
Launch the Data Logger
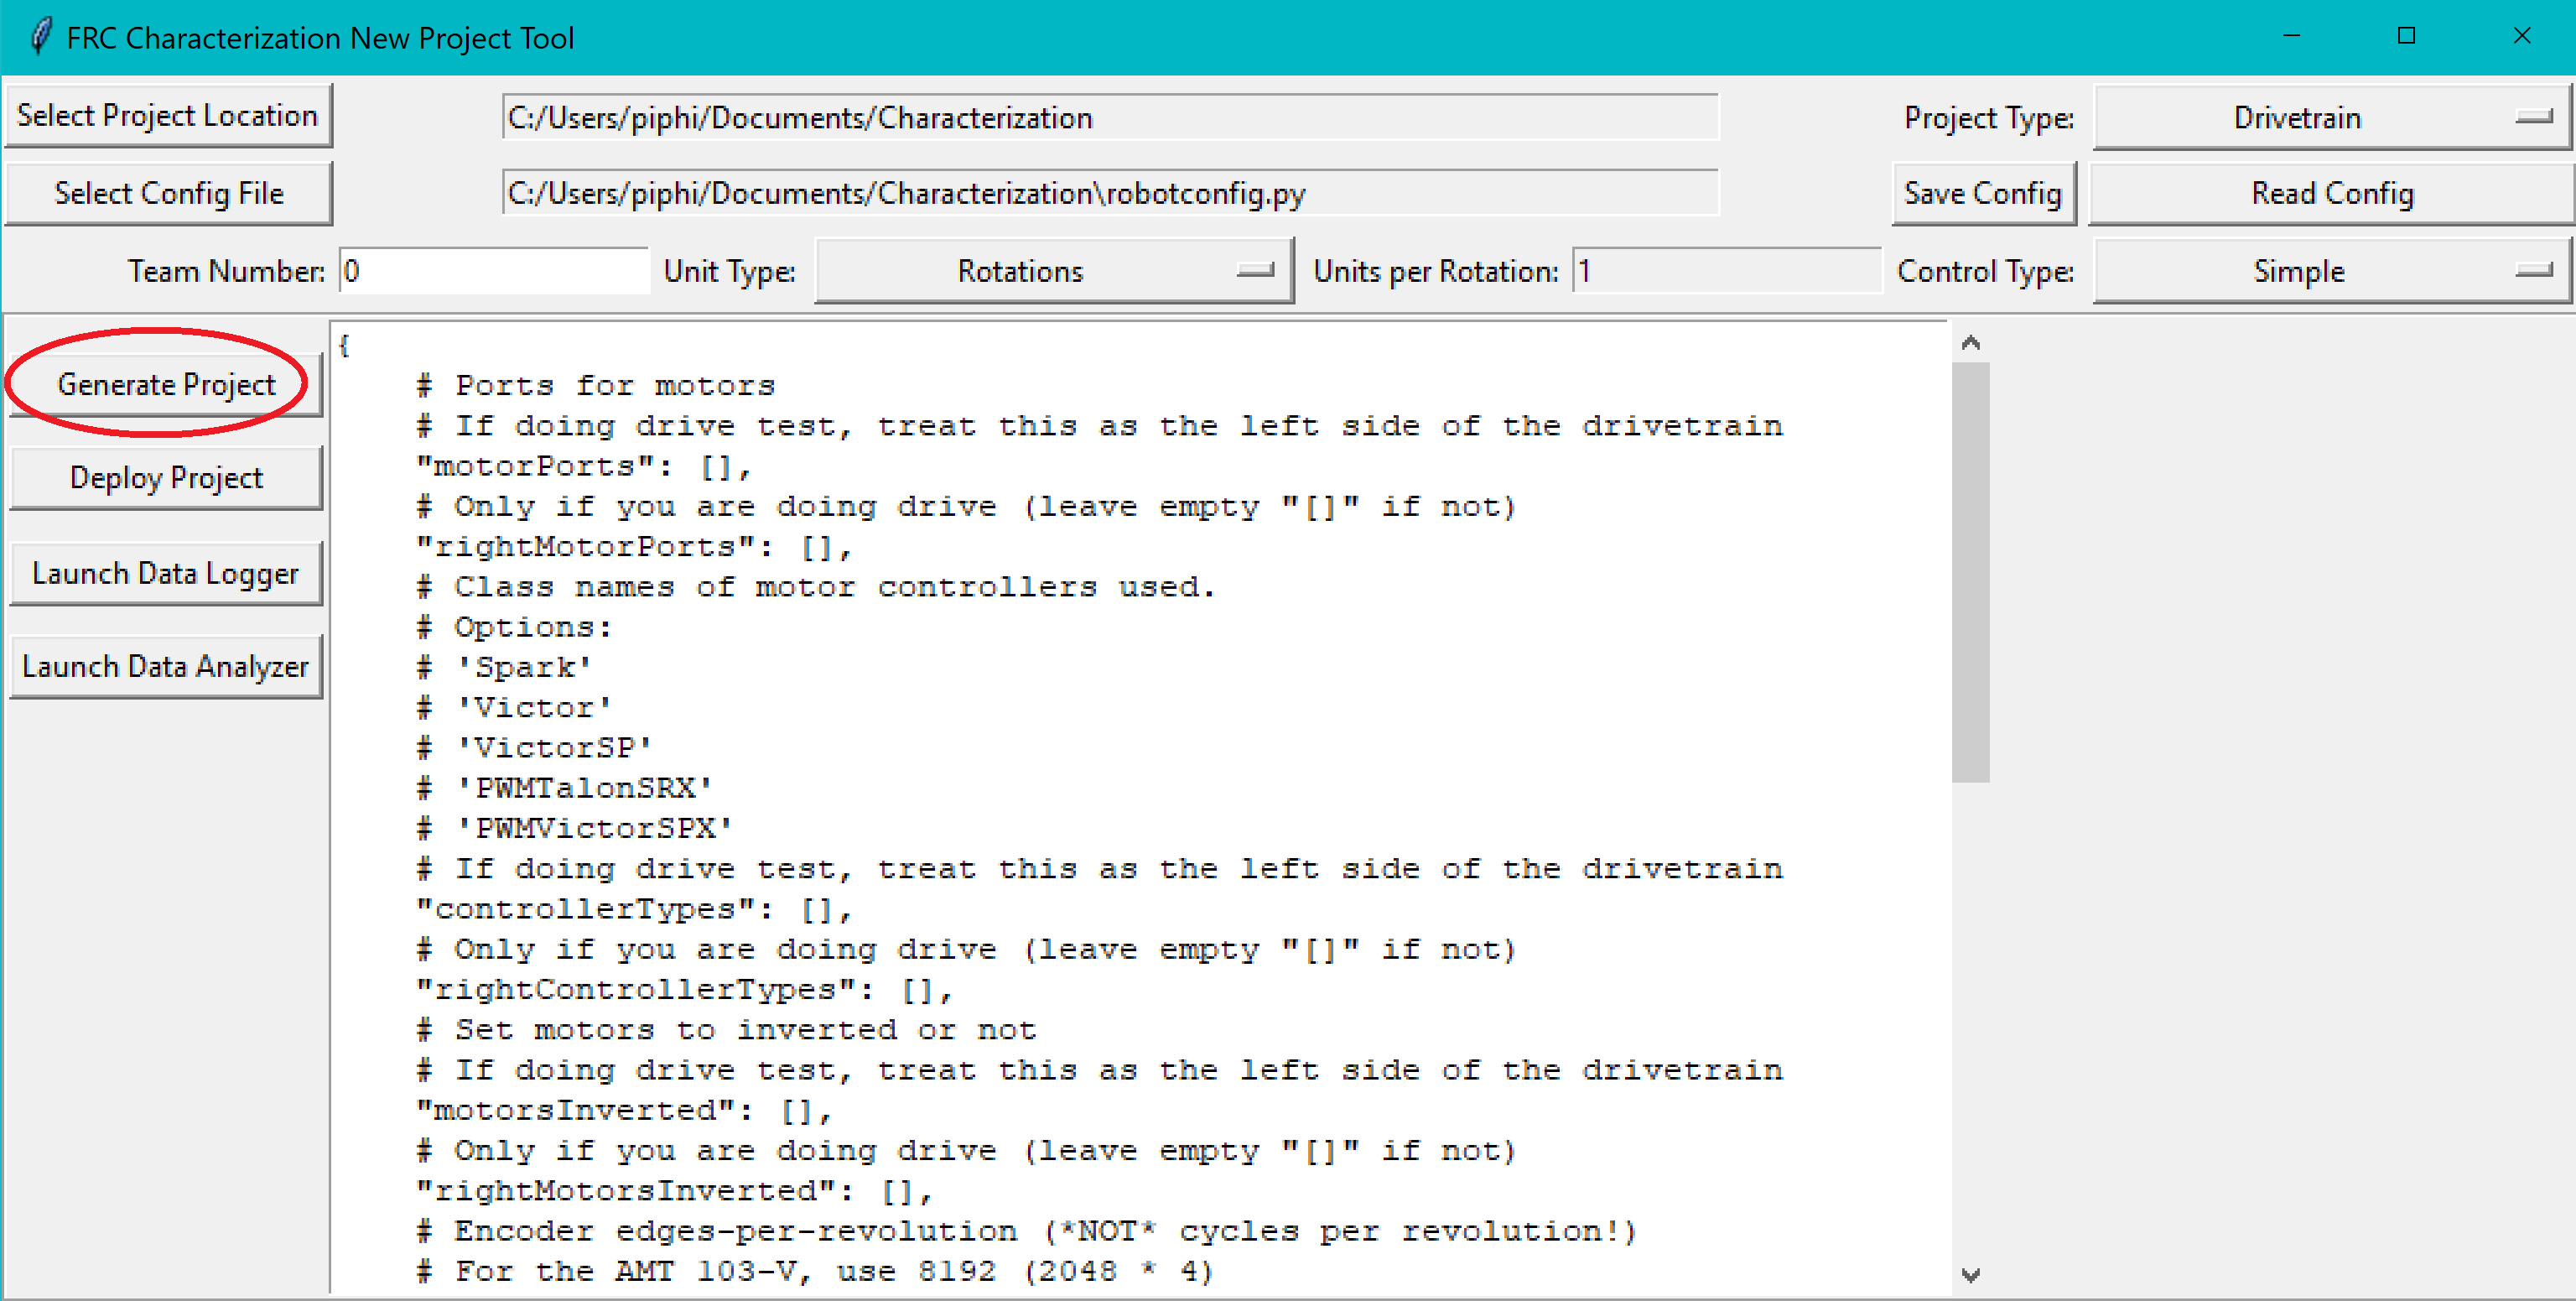coord(166,573)
